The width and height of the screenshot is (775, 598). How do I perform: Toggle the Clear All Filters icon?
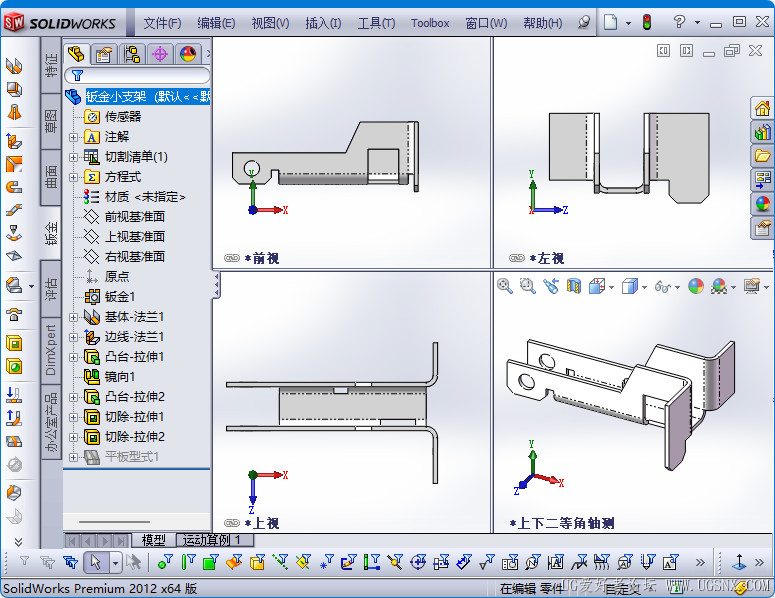click(47, 562)
